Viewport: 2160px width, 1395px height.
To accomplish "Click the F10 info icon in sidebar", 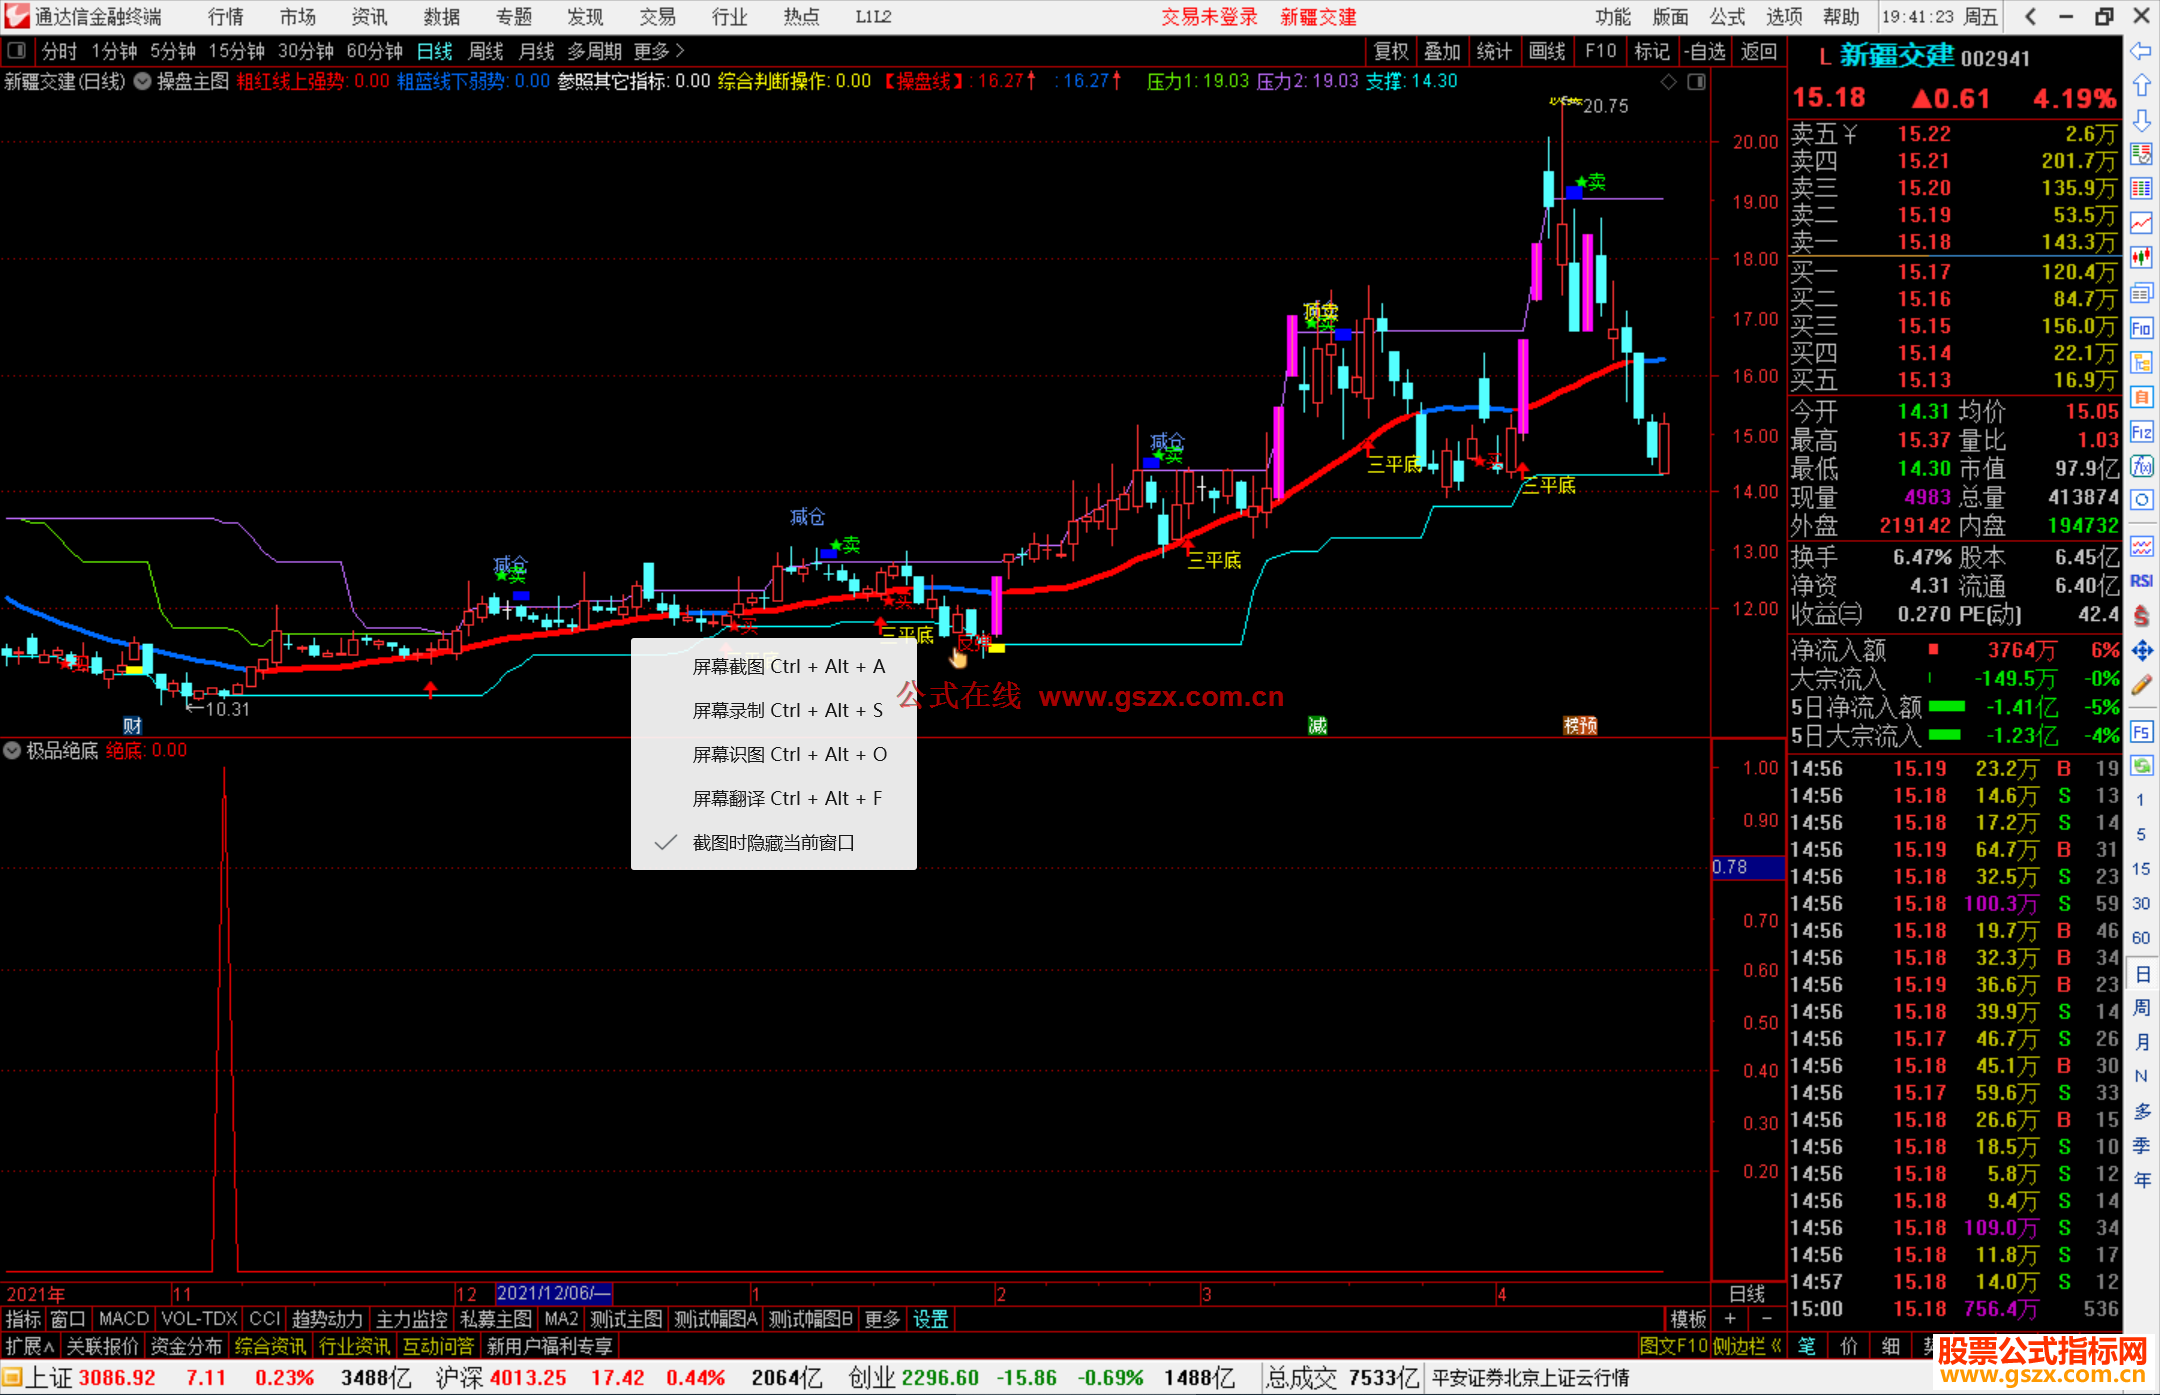I will [x=2141, y=328].
